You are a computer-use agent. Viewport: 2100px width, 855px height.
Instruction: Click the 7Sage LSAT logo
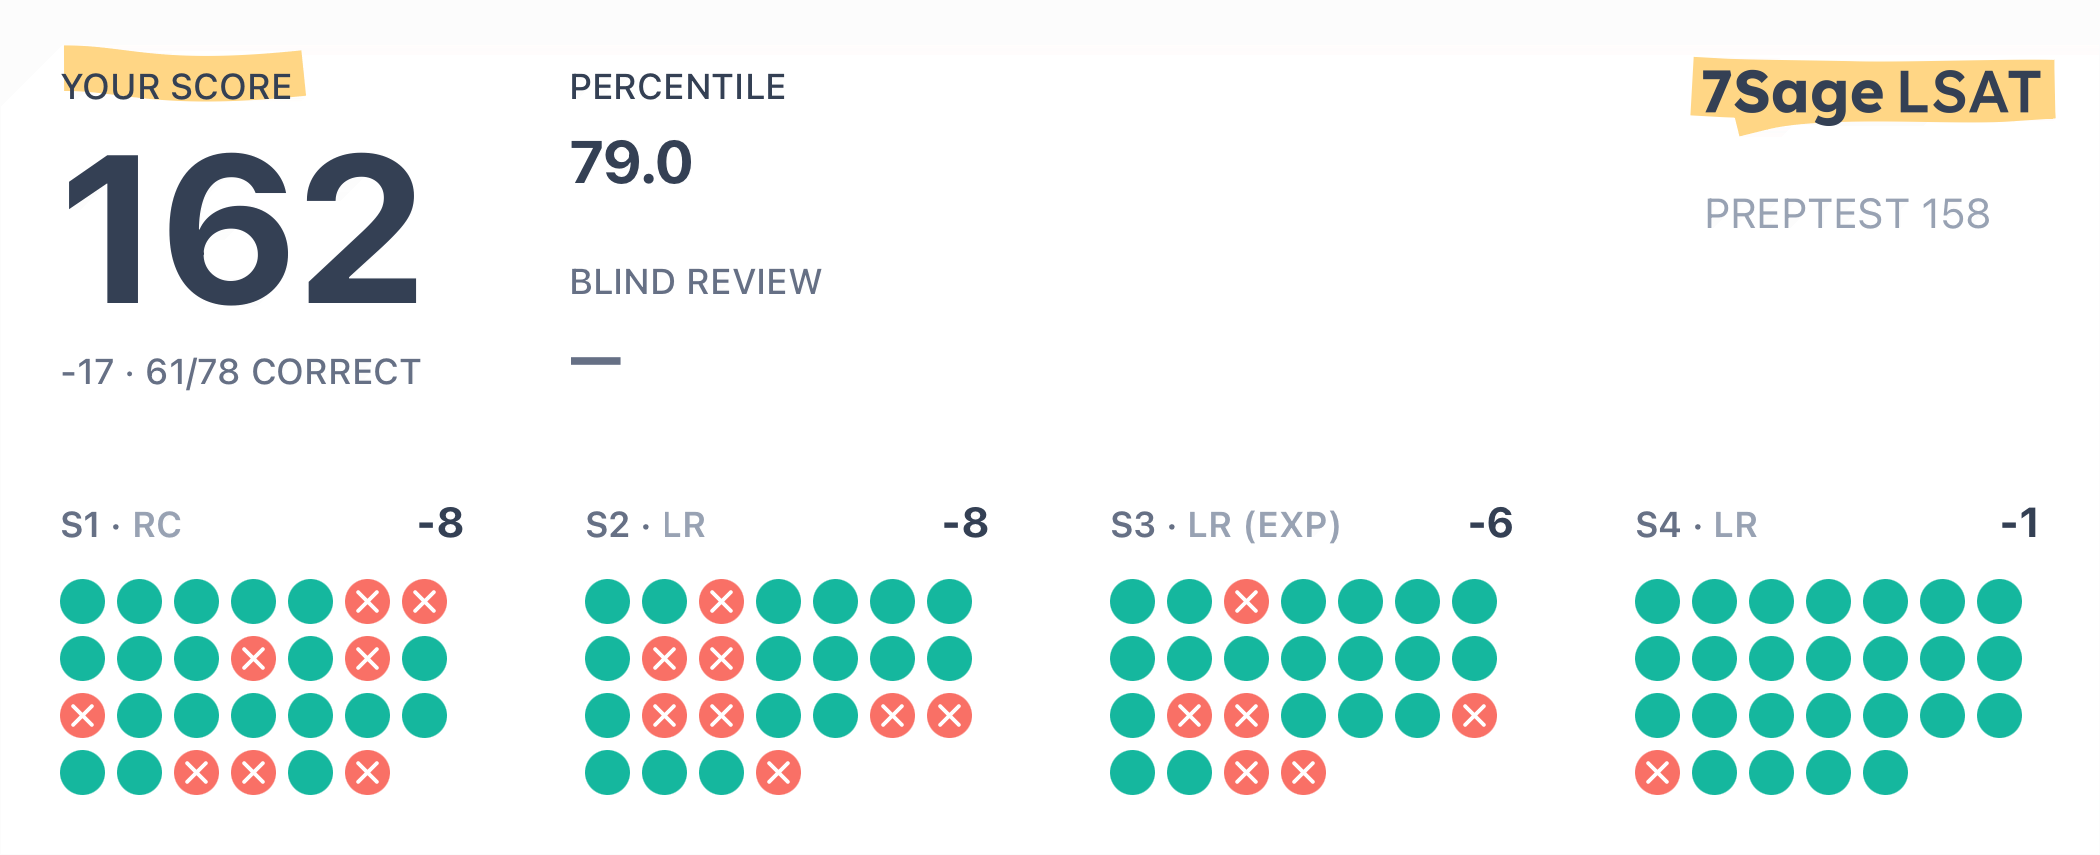1871,94
